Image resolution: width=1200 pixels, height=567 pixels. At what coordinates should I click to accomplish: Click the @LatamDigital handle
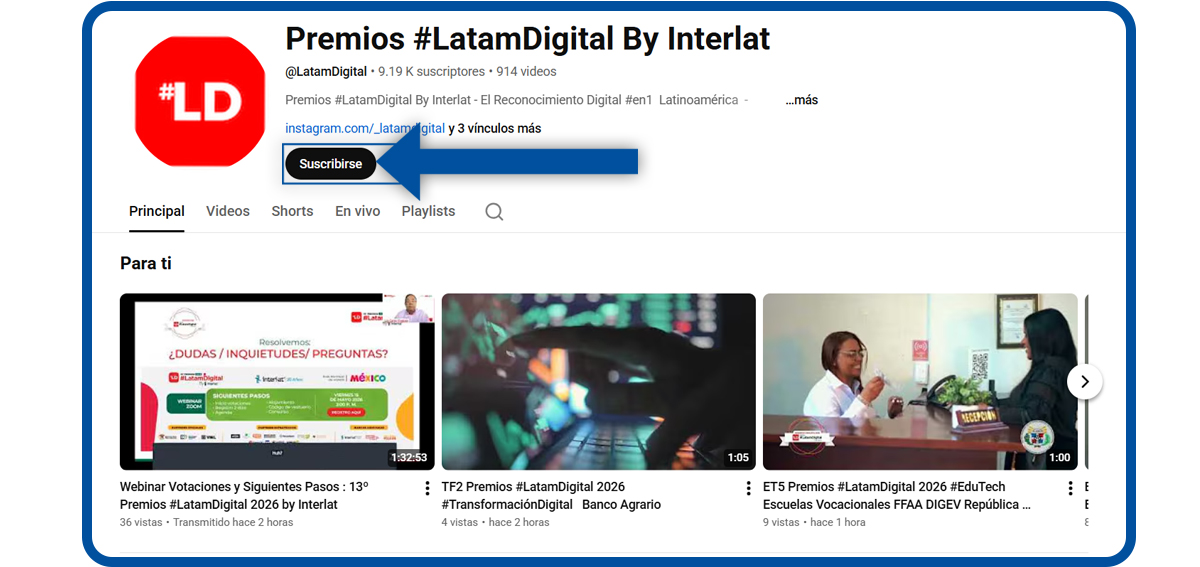coord(326,72)
